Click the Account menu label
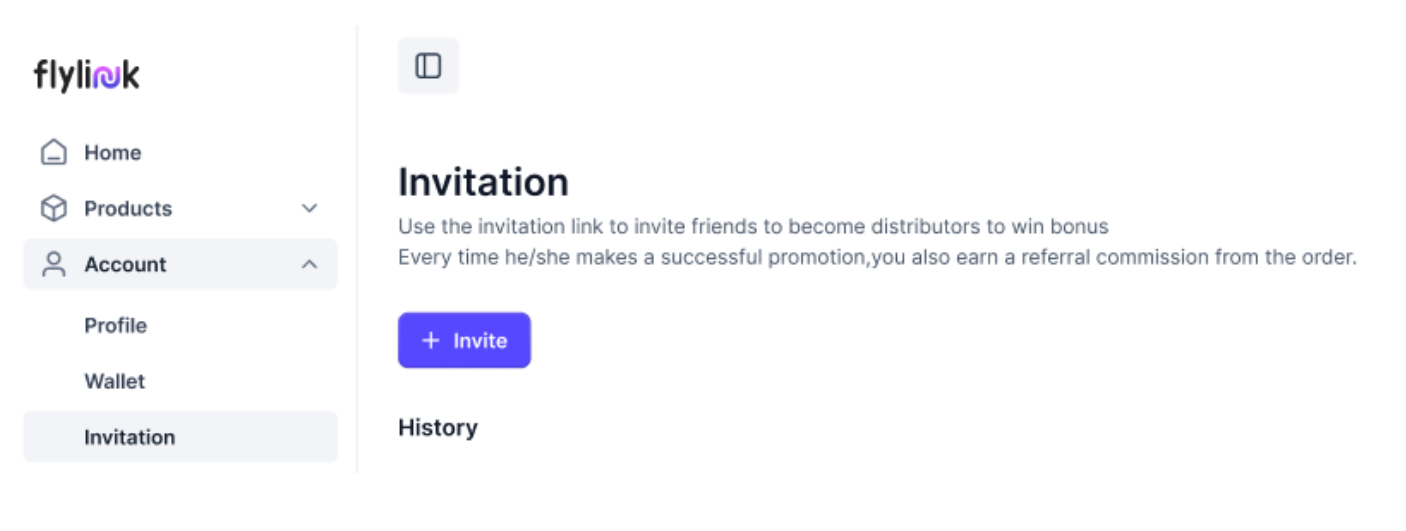This screenshot has height=531, width=1406. [125, 265]
